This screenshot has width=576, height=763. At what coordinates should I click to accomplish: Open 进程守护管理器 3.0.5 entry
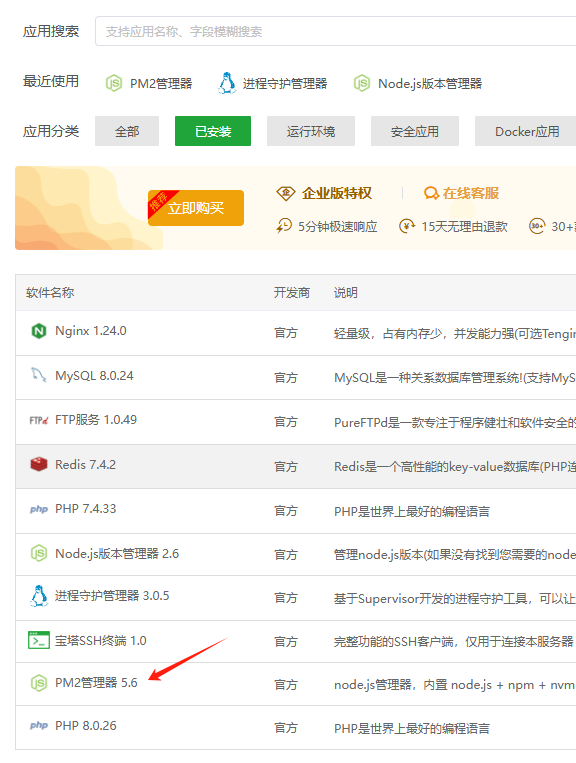point(112,596)
